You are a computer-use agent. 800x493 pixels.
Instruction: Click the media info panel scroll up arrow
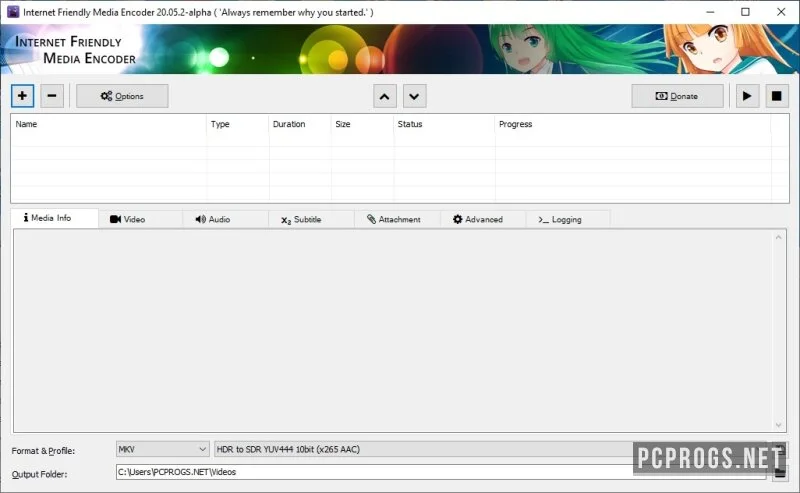779,237
